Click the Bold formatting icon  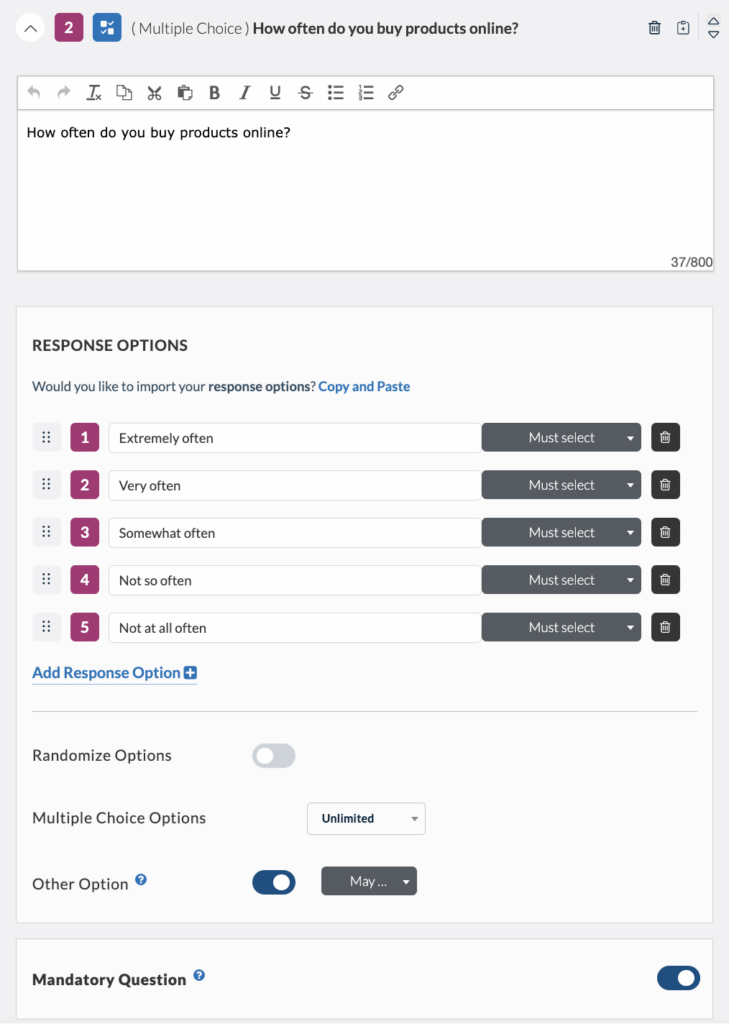tap(214, 93)
